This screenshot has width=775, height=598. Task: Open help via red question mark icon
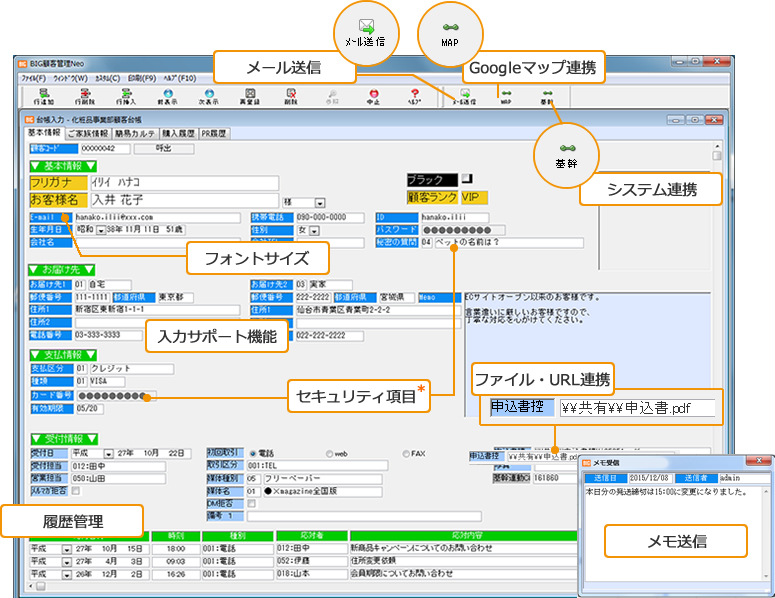[x=415, y=96]
